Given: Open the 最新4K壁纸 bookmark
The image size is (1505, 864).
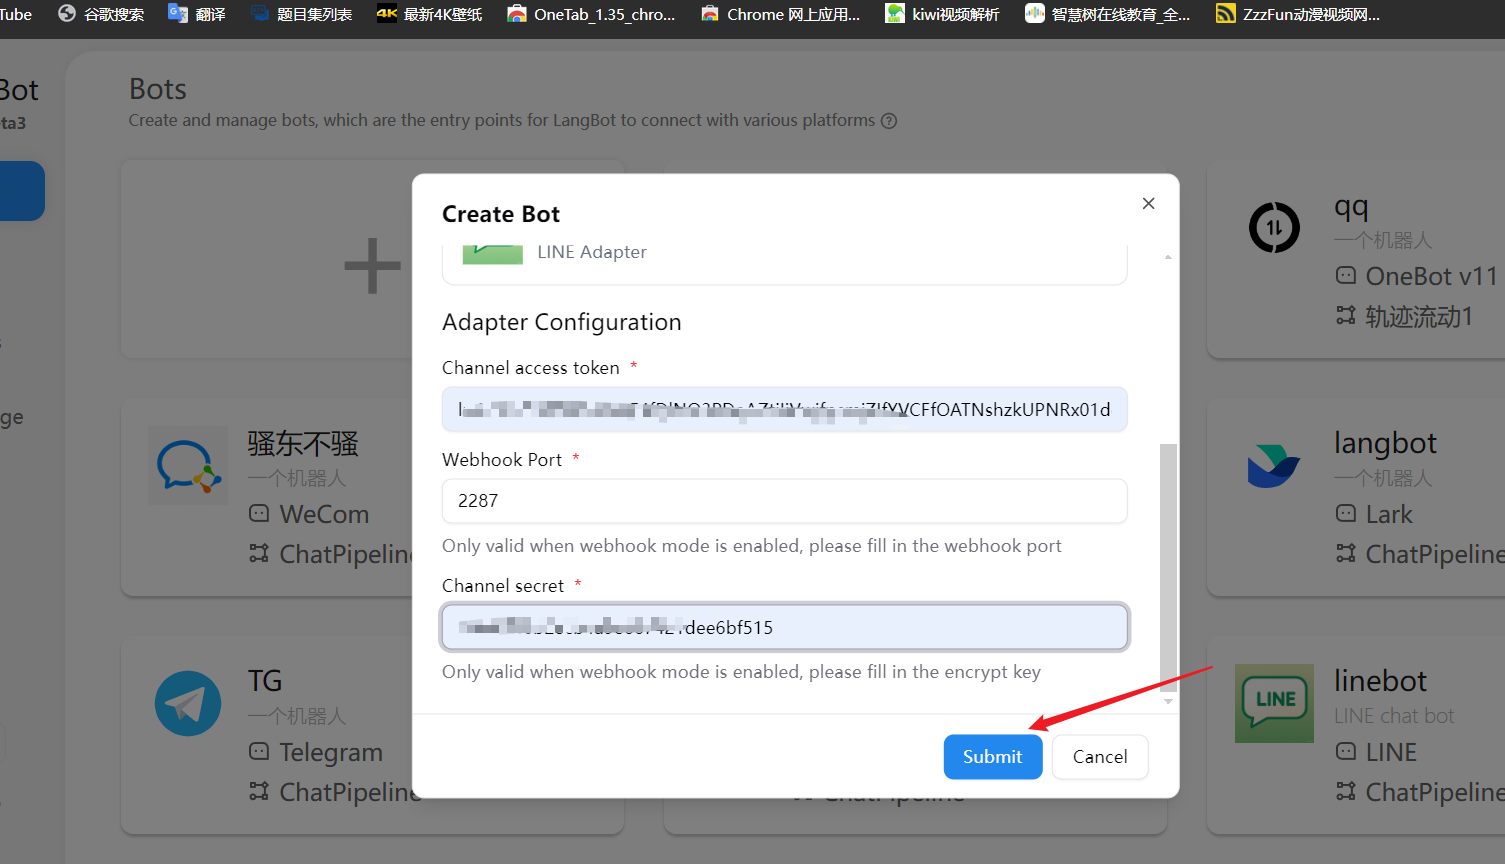Looking at the screenshot, I should click(429, 14).
